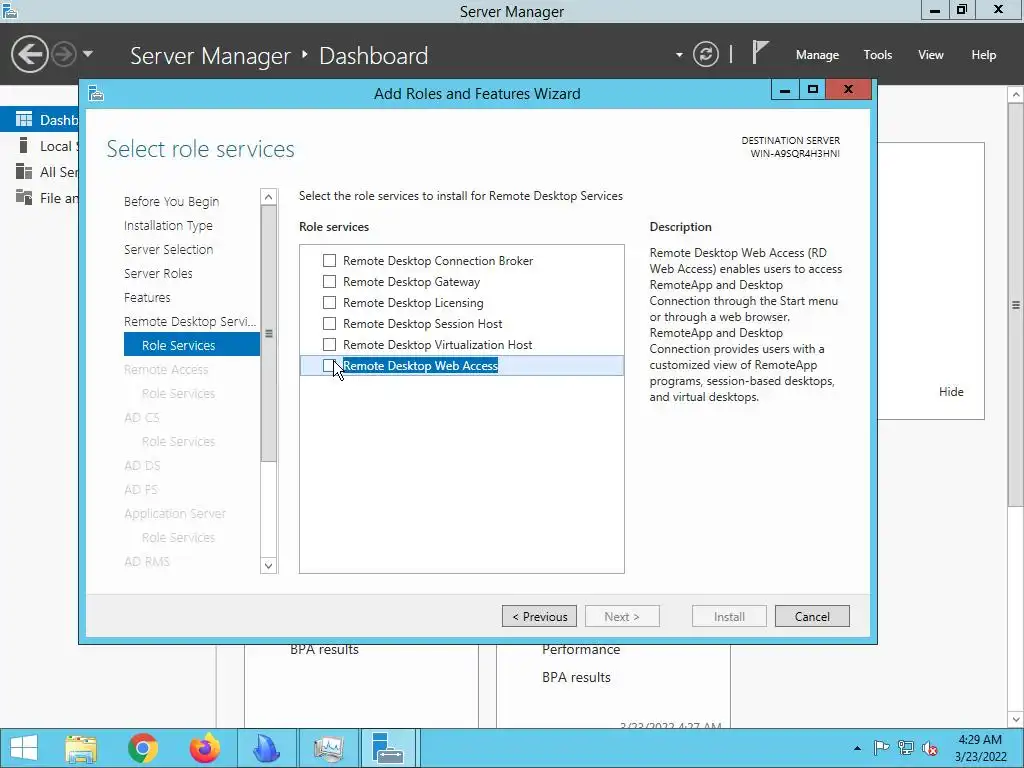Go to Installation Type step
Viewport: 1024px width, 768px height.
(168, 225)
